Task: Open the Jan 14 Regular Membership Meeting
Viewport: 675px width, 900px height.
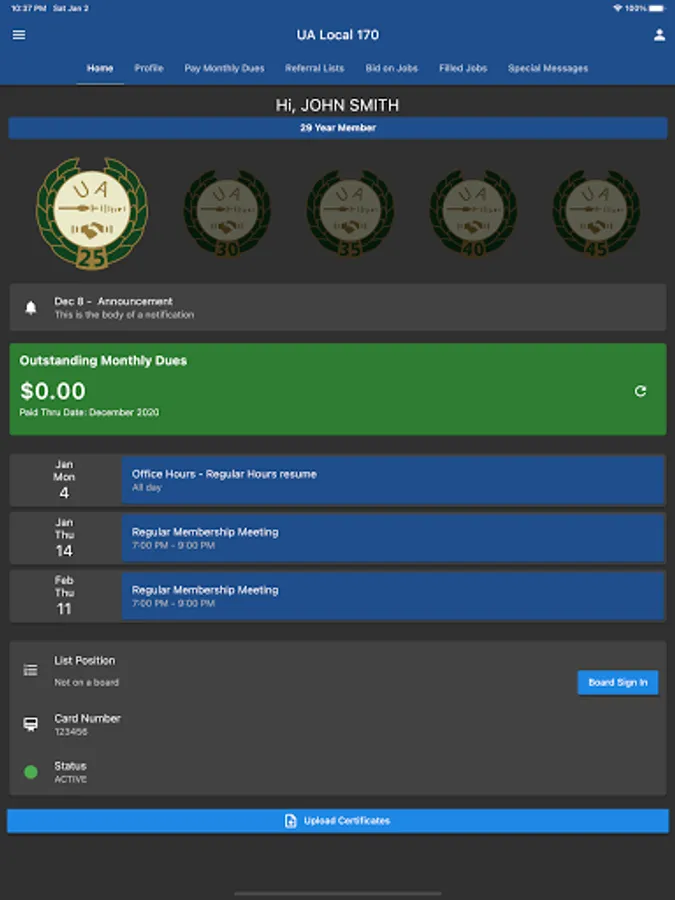Action: coord(393,538)
